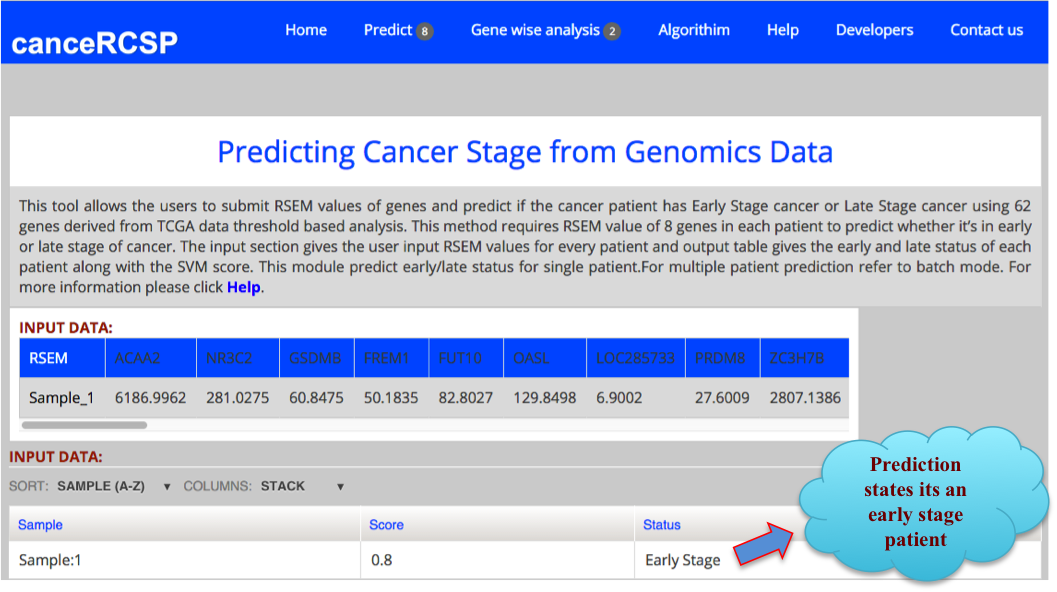
Task: Visit the Developers page
Action: [x=874, y=30]
